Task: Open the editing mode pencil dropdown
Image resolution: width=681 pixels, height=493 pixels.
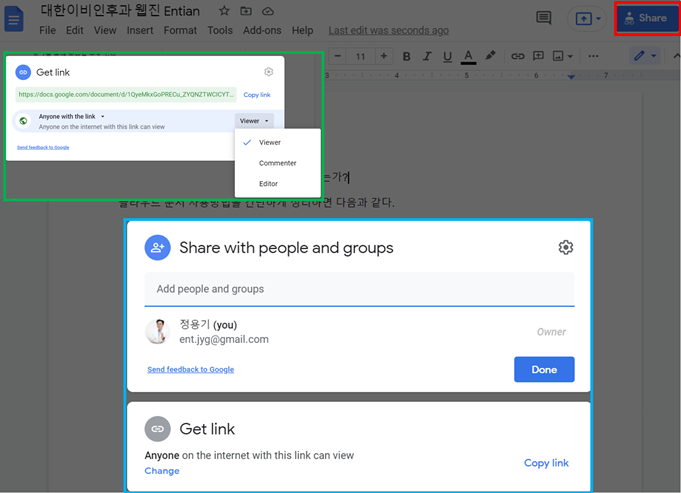Action: point(645,56)
